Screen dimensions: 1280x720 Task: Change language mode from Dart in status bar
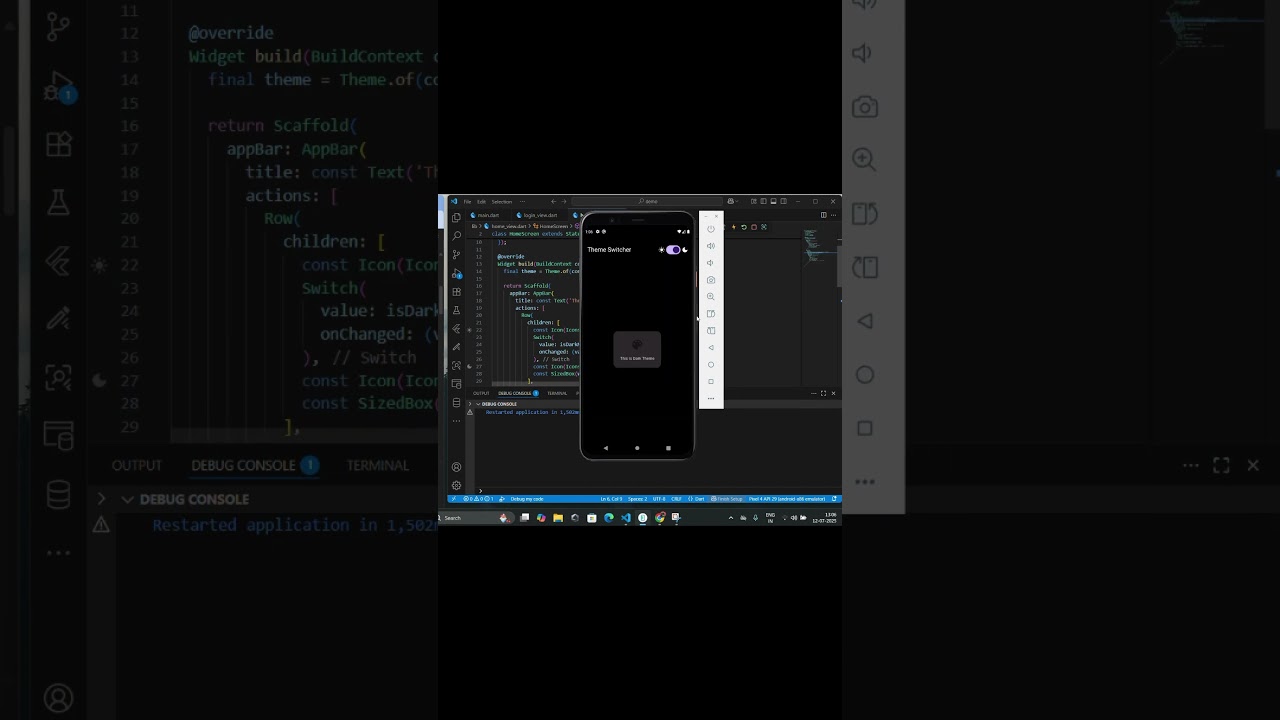pyautogui.click(x=700, y=499)
